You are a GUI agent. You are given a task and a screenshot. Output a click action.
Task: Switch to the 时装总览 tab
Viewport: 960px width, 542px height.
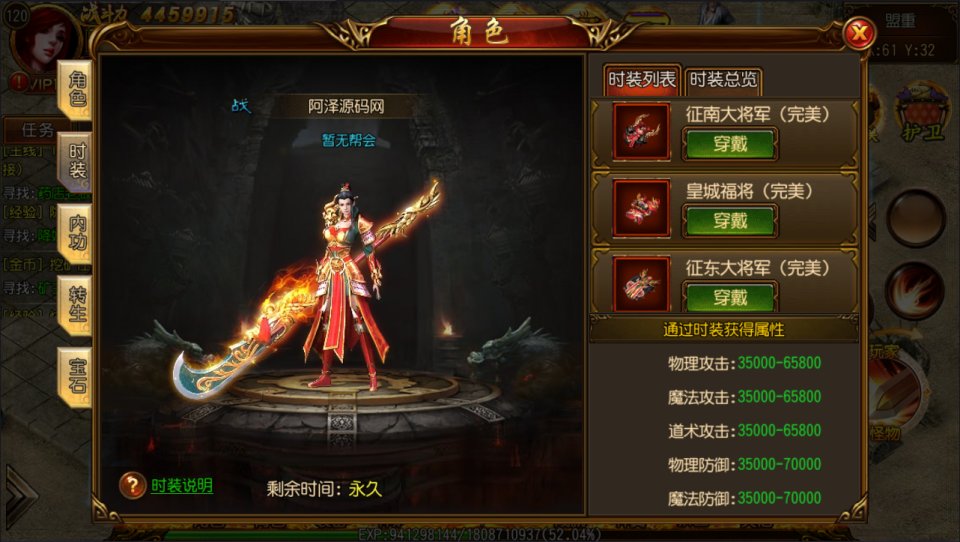coord(723,80)
